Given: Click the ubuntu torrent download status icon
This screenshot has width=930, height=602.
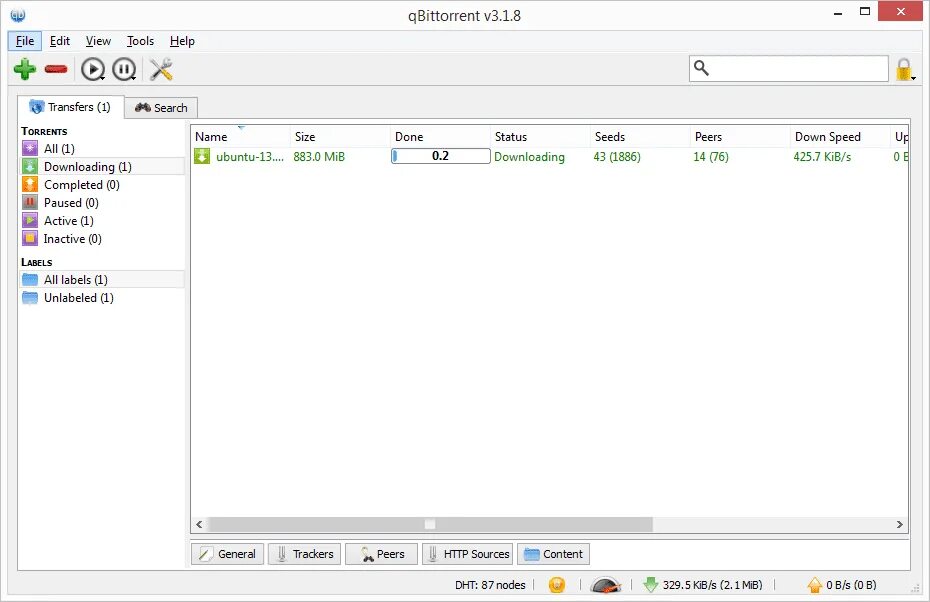Looking at the screenshot, I should (202, 157).
